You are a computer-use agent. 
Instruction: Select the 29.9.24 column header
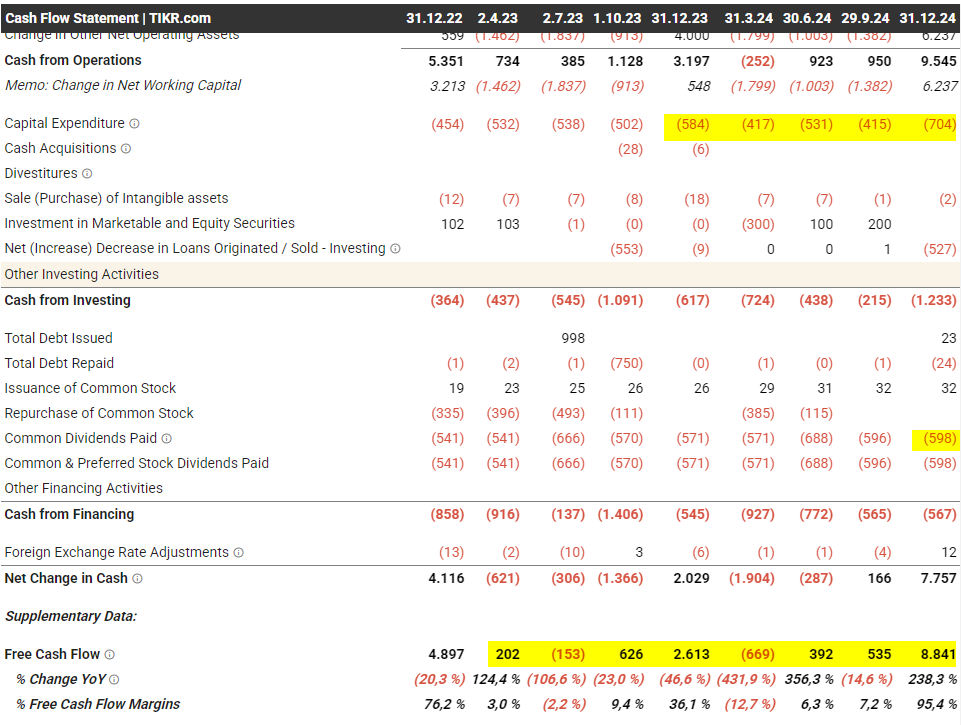pos(865,18)
